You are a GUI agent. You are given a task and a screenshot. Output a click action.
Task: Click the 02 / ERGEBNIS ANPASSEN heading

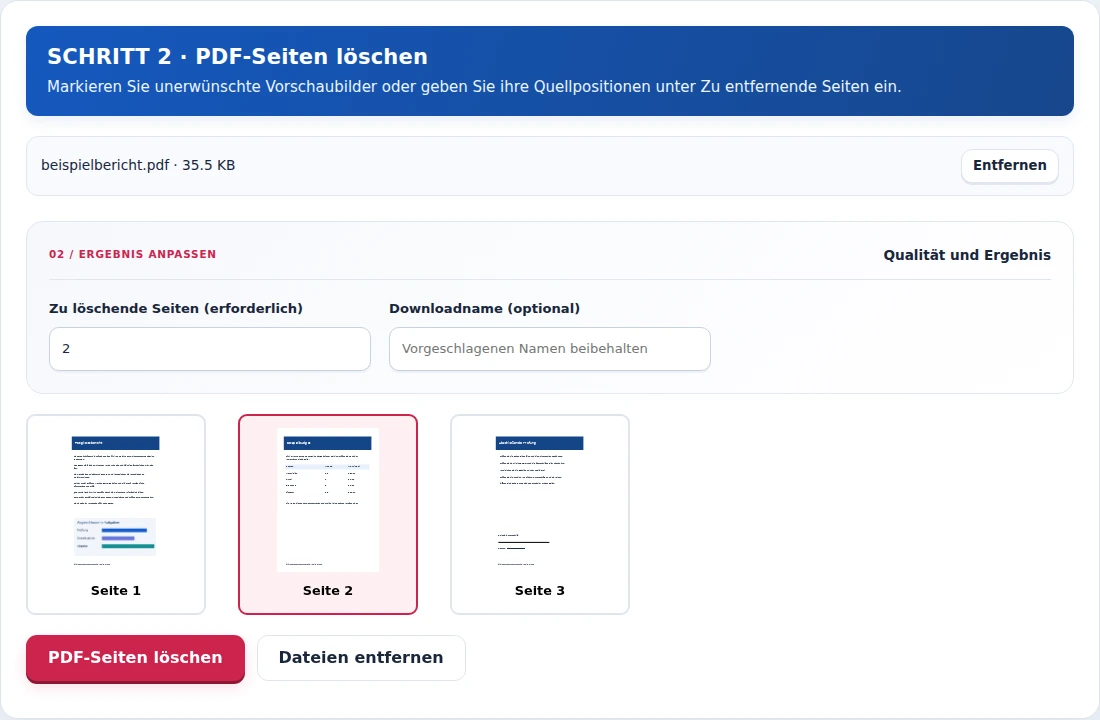coord(133,254)
